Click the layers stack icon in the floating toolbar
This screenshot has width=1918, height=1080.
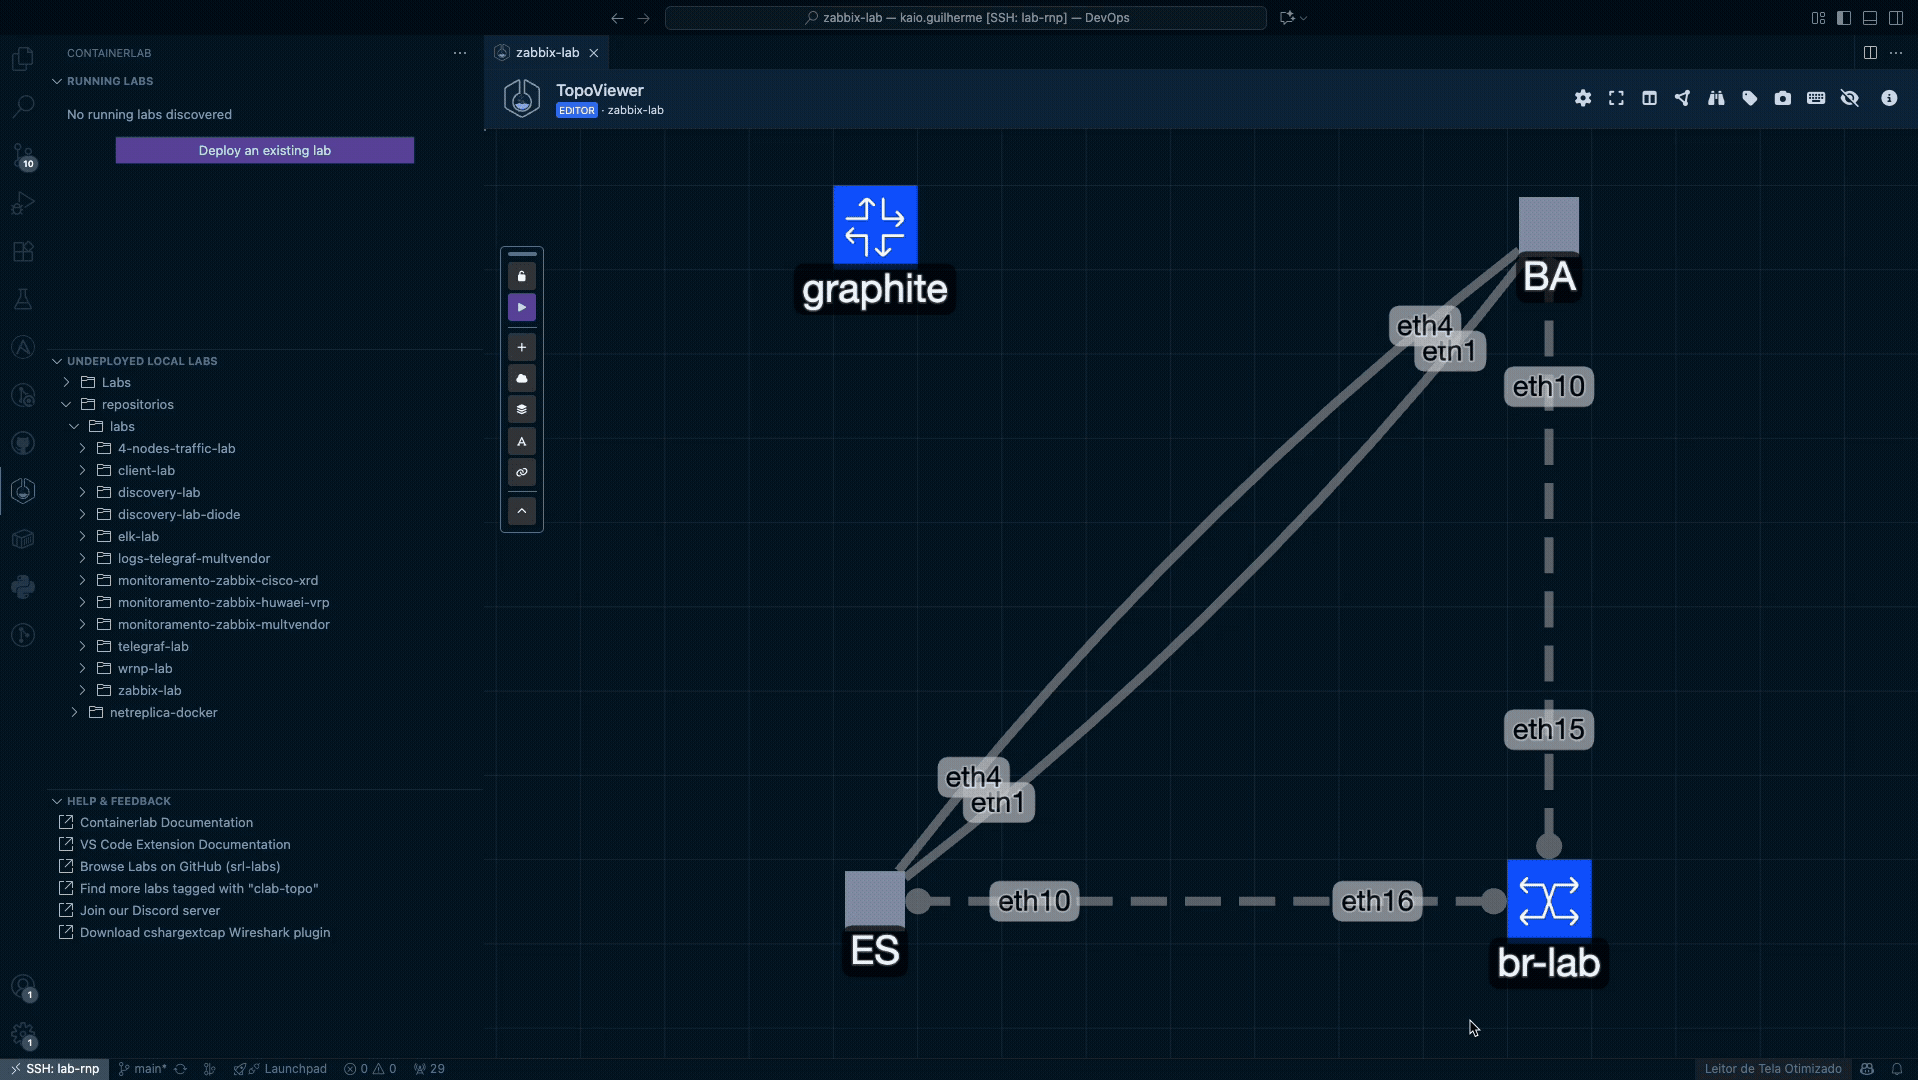pos(521,409)
